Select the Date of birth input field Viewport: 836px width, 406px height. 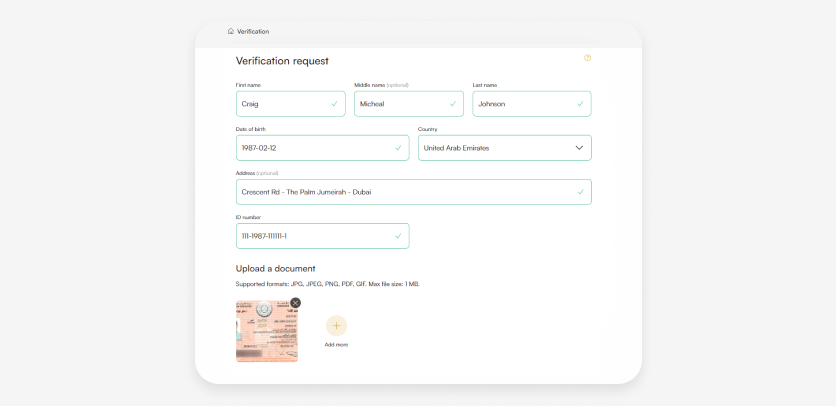310,148
